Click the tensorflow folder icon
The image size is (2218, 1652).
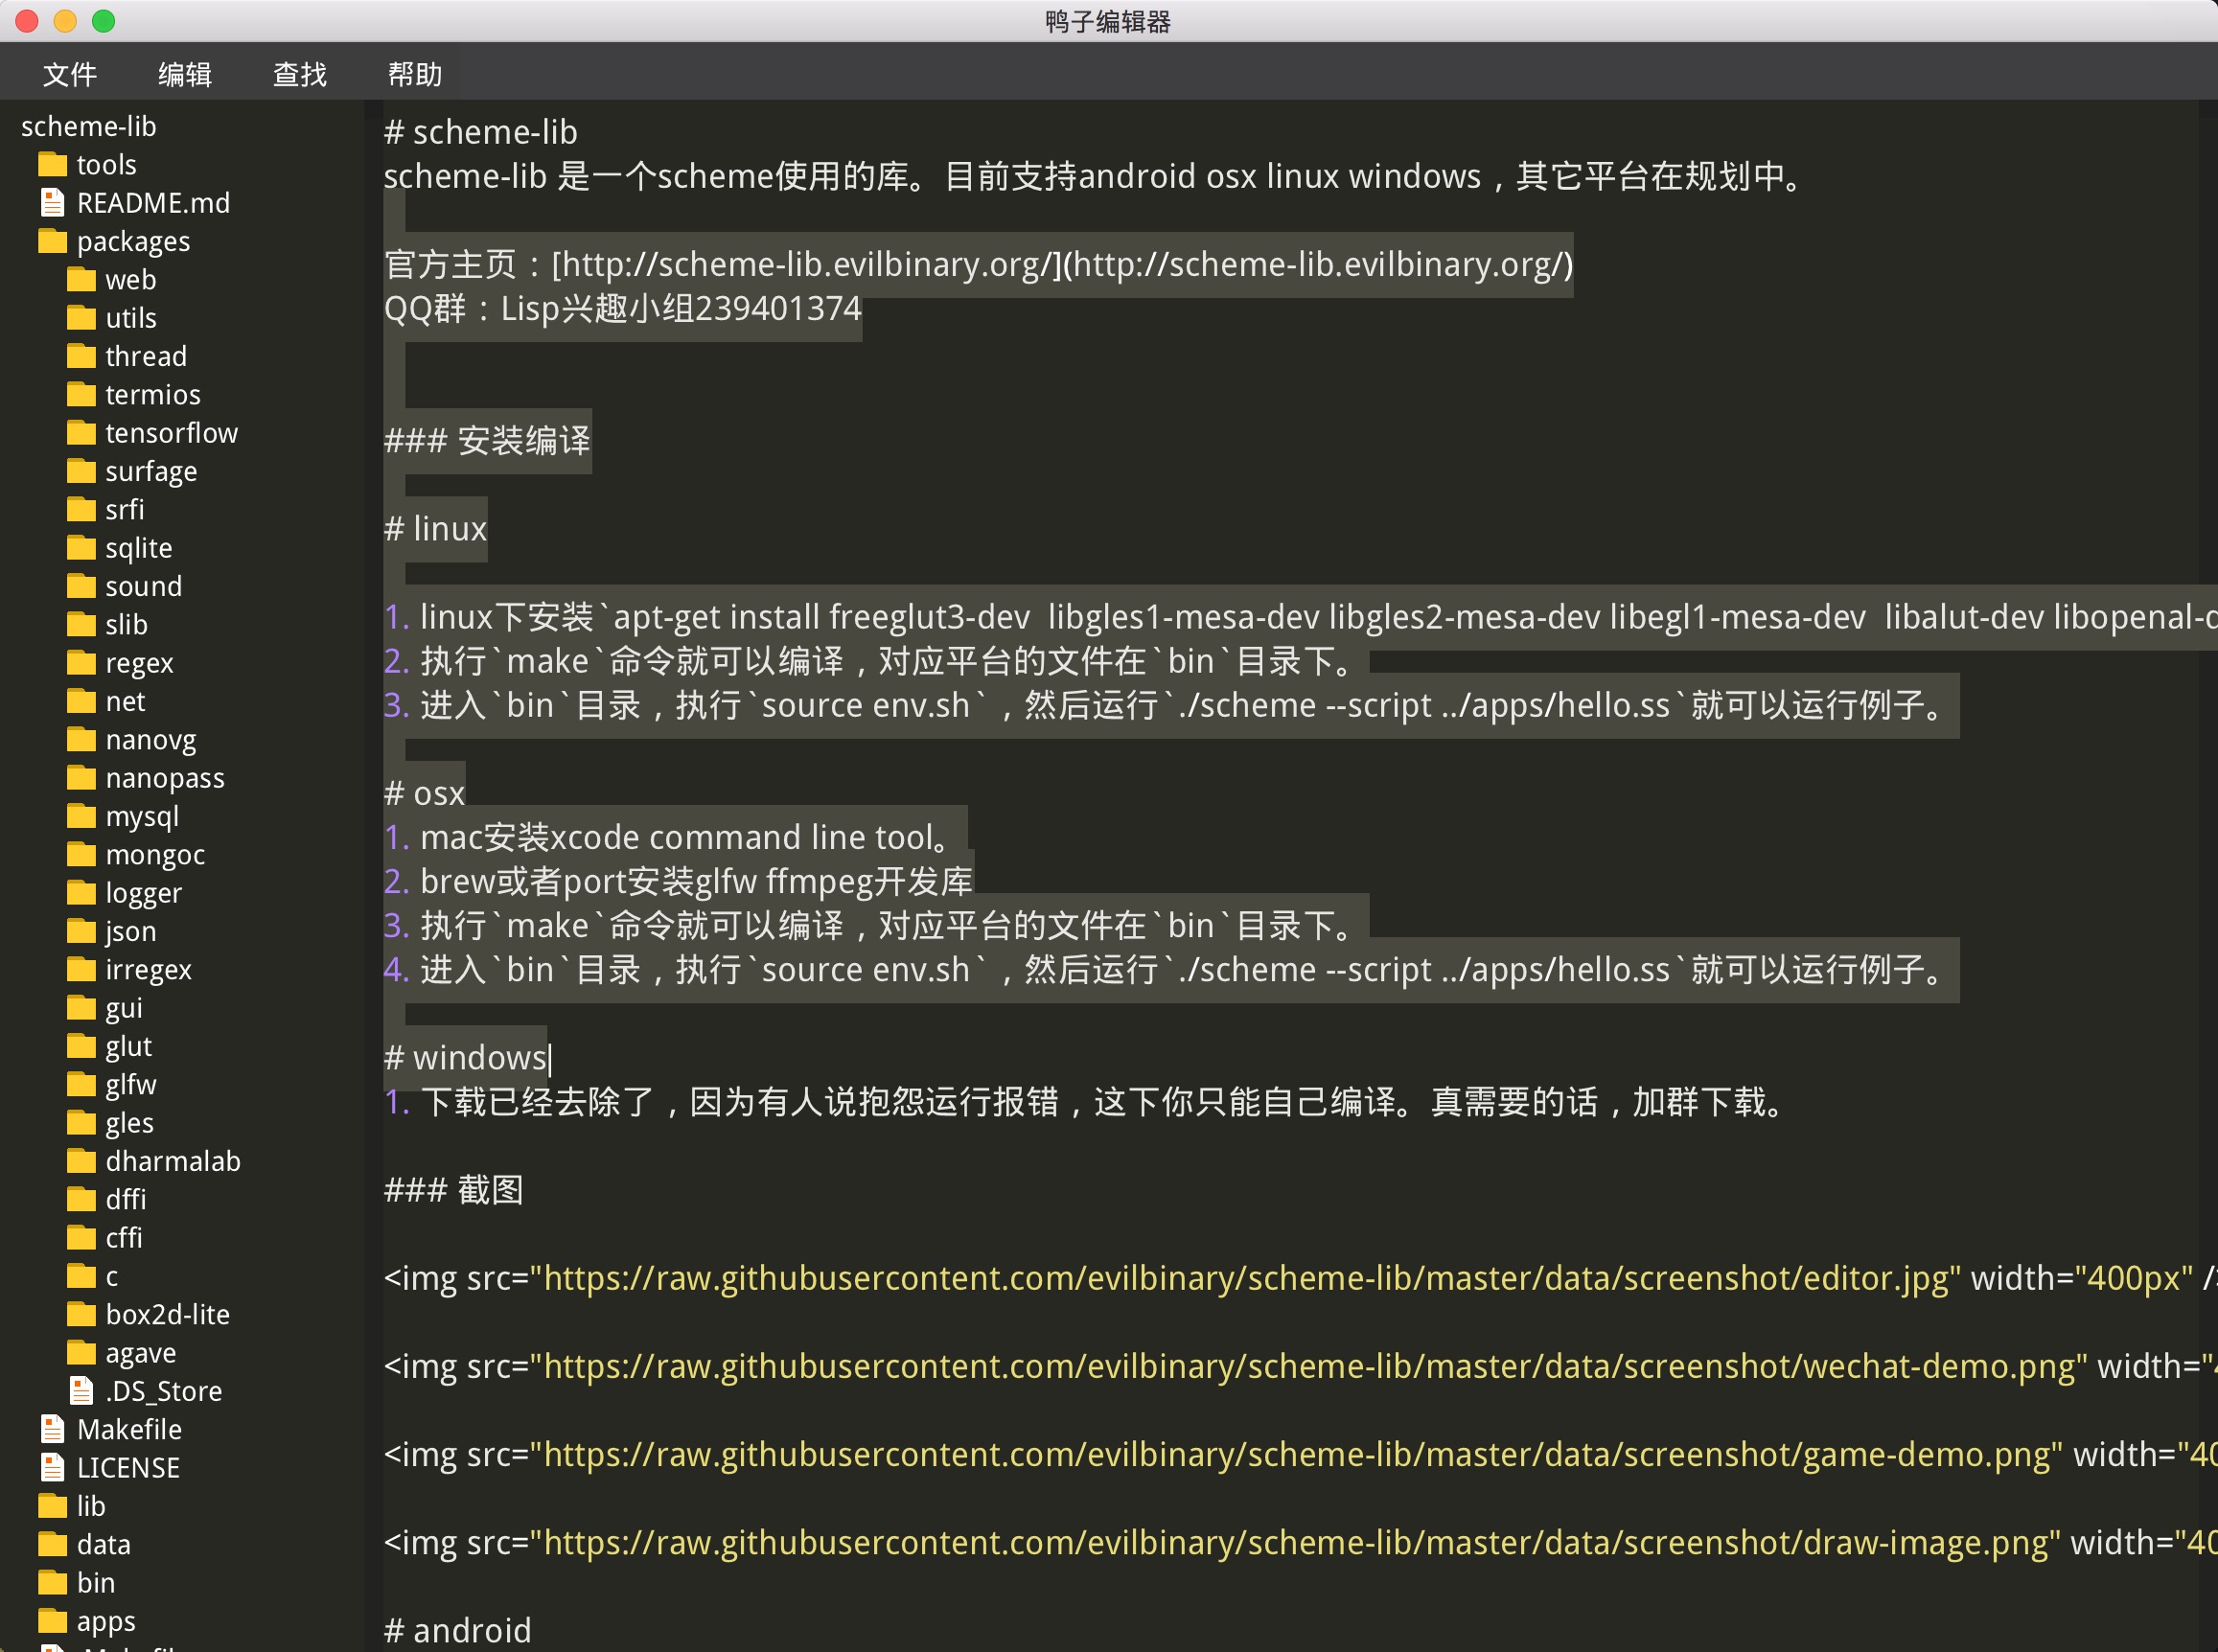click(x=81, y=433)
